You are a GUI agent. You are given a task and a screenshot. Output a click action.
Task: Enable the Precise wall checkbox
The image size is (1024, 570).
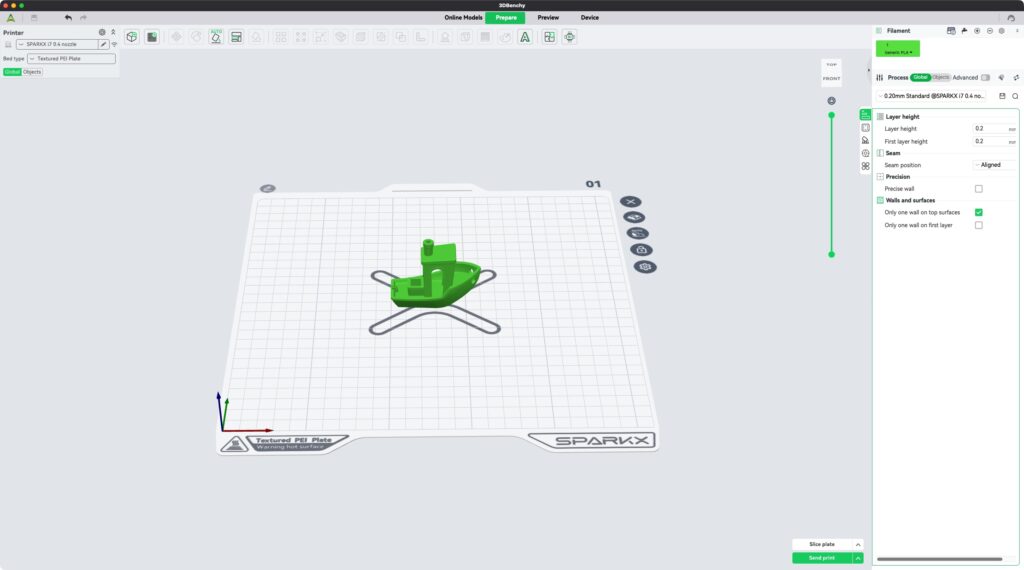click(978, 189)
